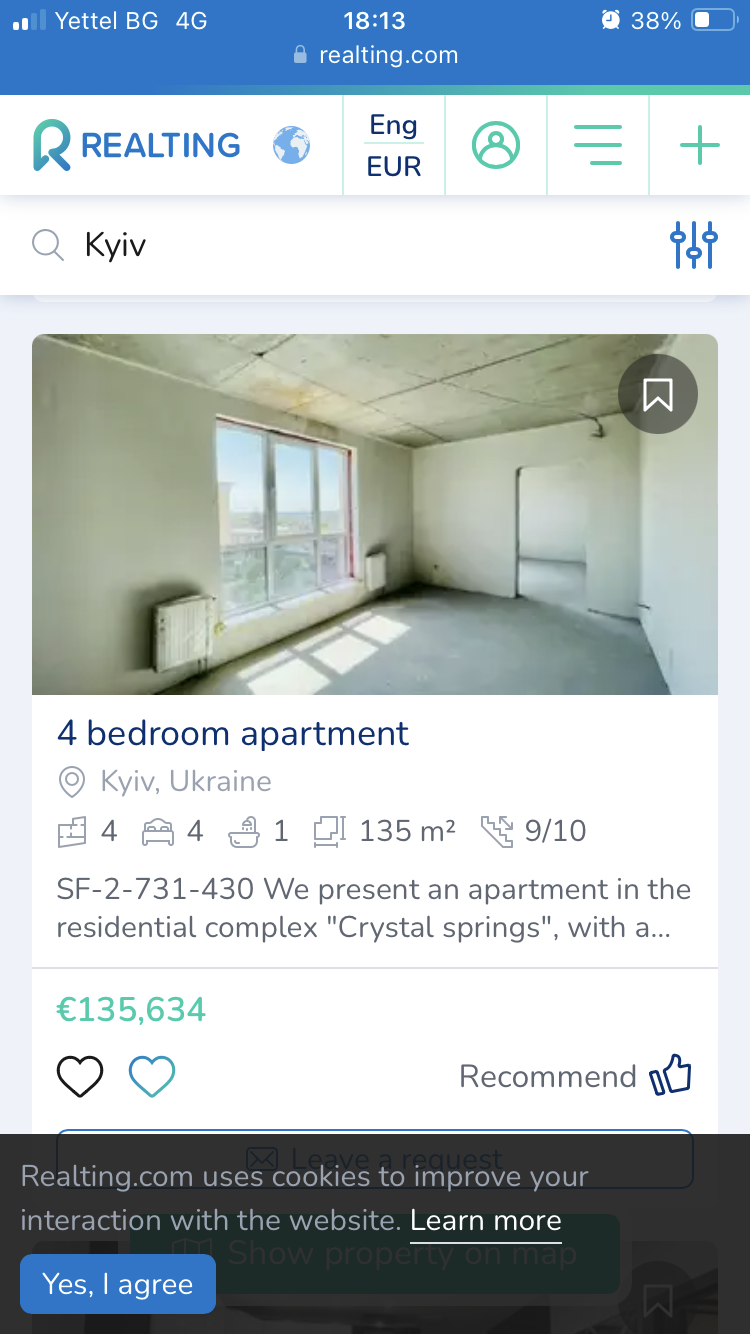View the apartment photo thumbnail
This screenshot has height=1334, width=750.
click(375, 514)
